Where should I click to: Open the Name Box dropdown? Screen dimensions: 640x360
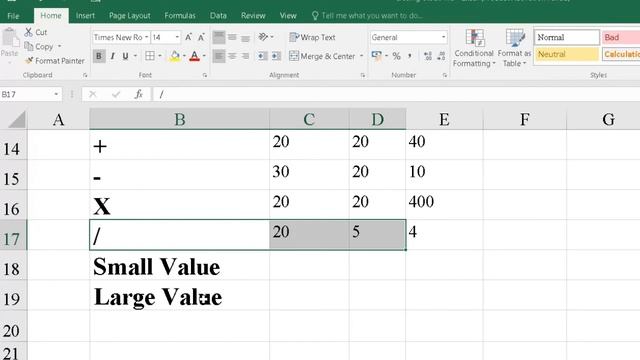coord(56,94)
